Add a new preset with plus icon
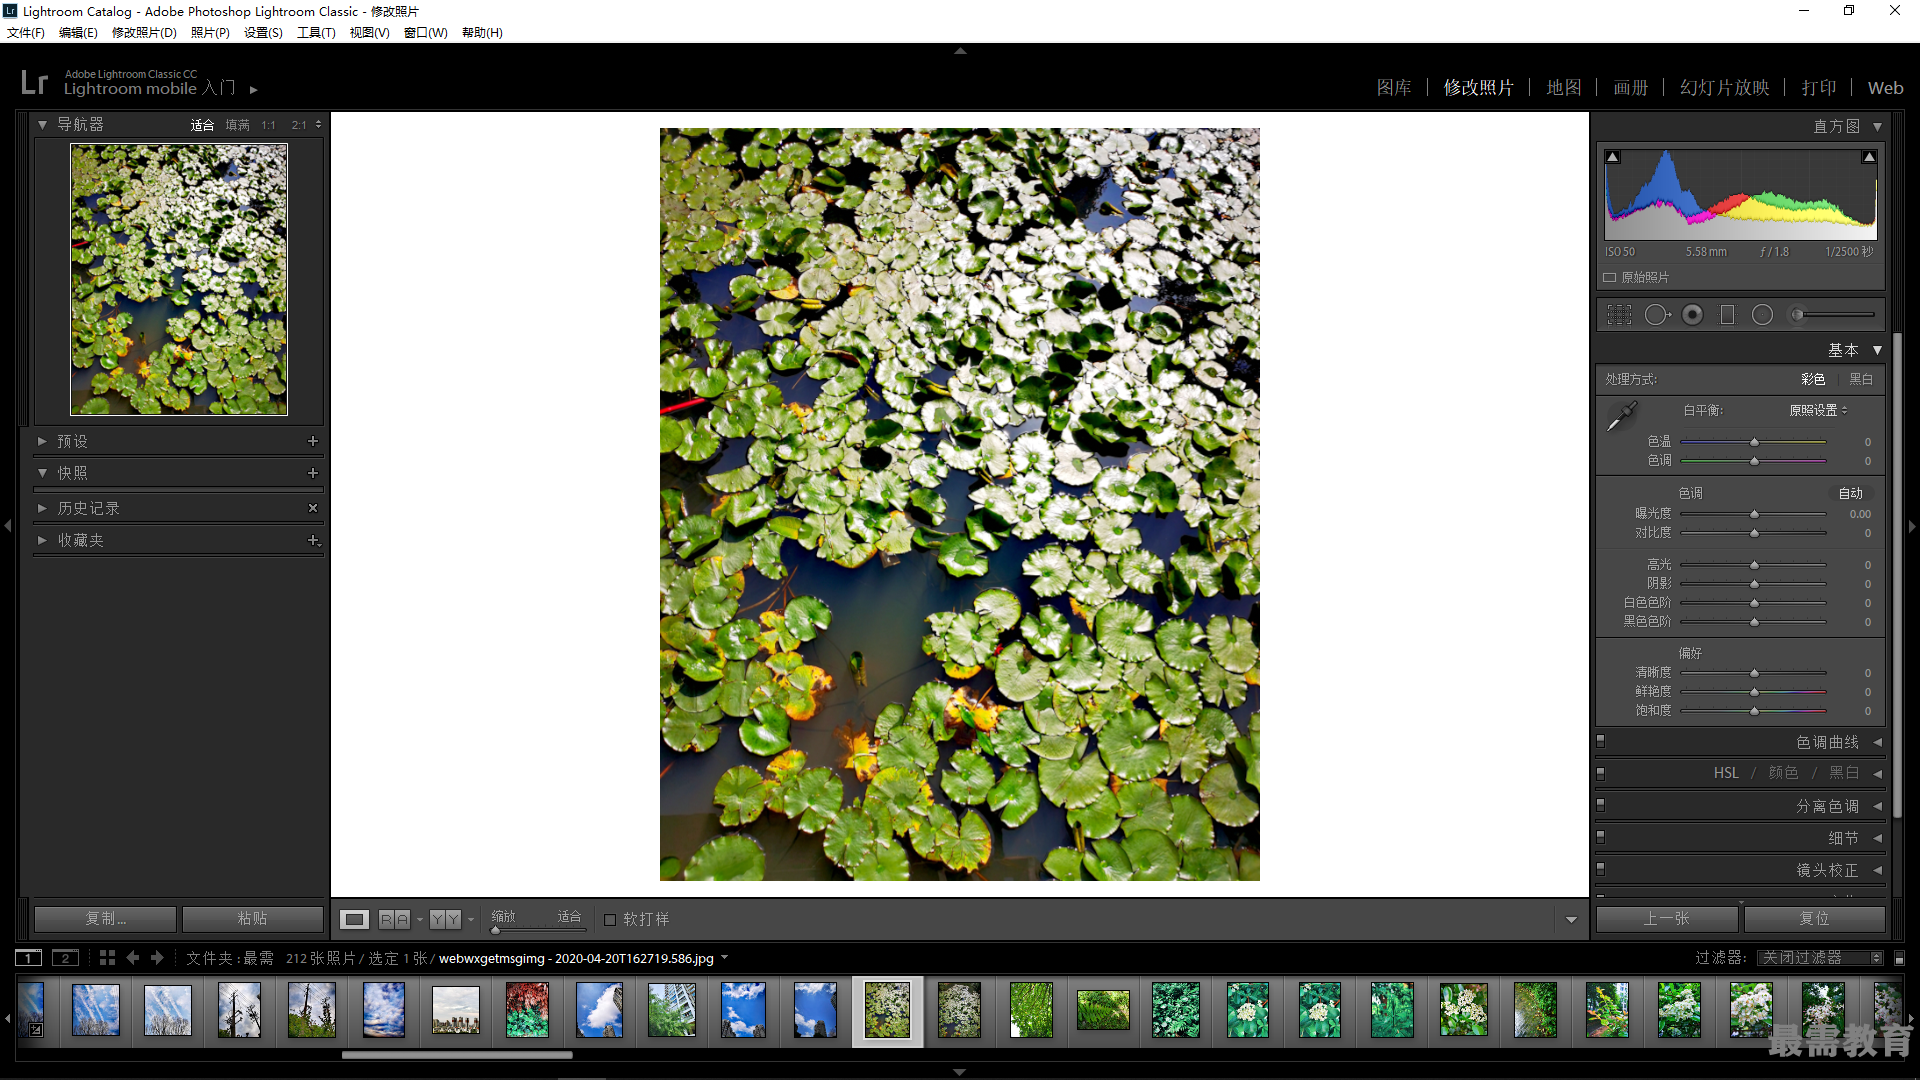This screenshot has width=1920, height=1080. point(313,441)
